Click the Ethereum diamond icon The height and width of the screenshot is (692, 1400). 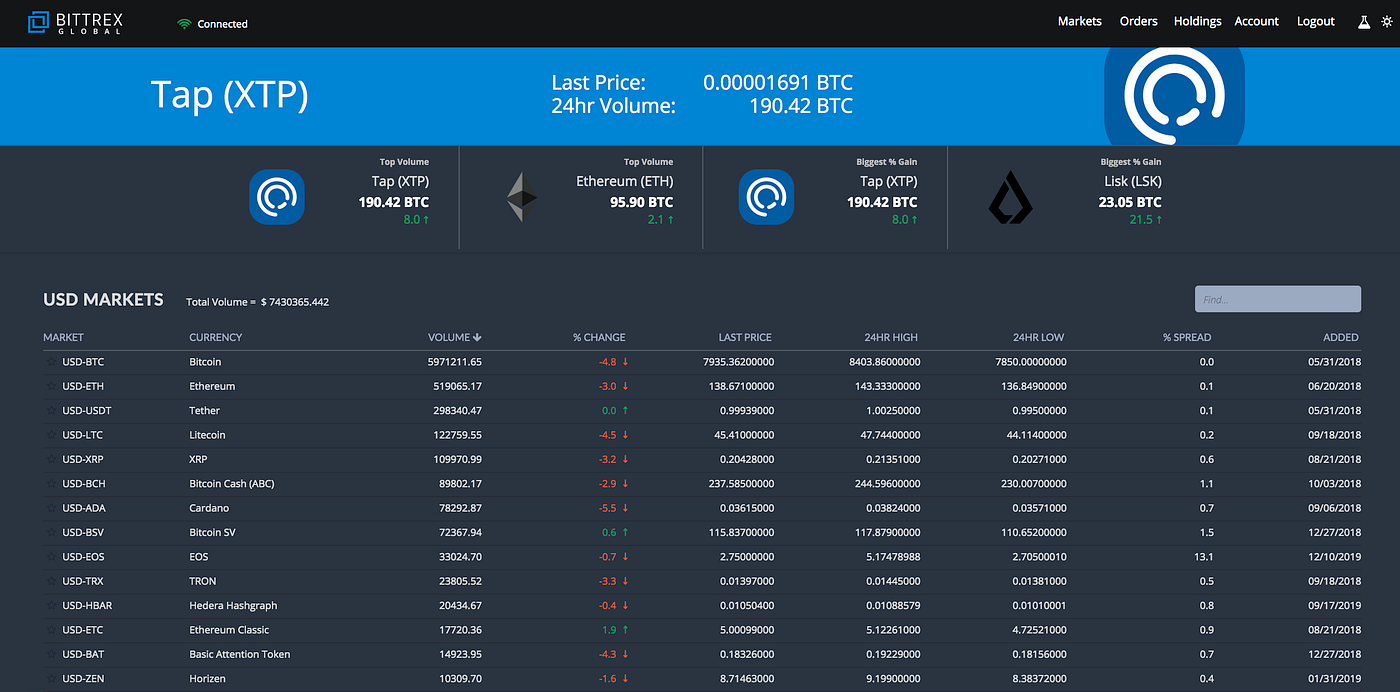click(x=521, y=196)
